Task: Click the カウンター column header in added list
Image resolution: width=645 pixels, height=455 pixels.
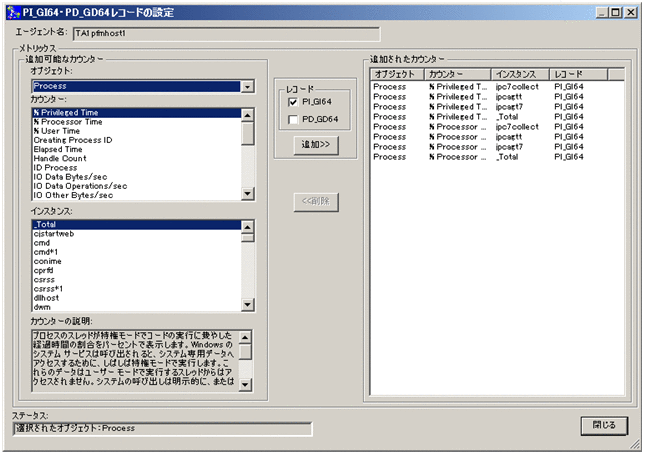Action: tap(457, 74)
